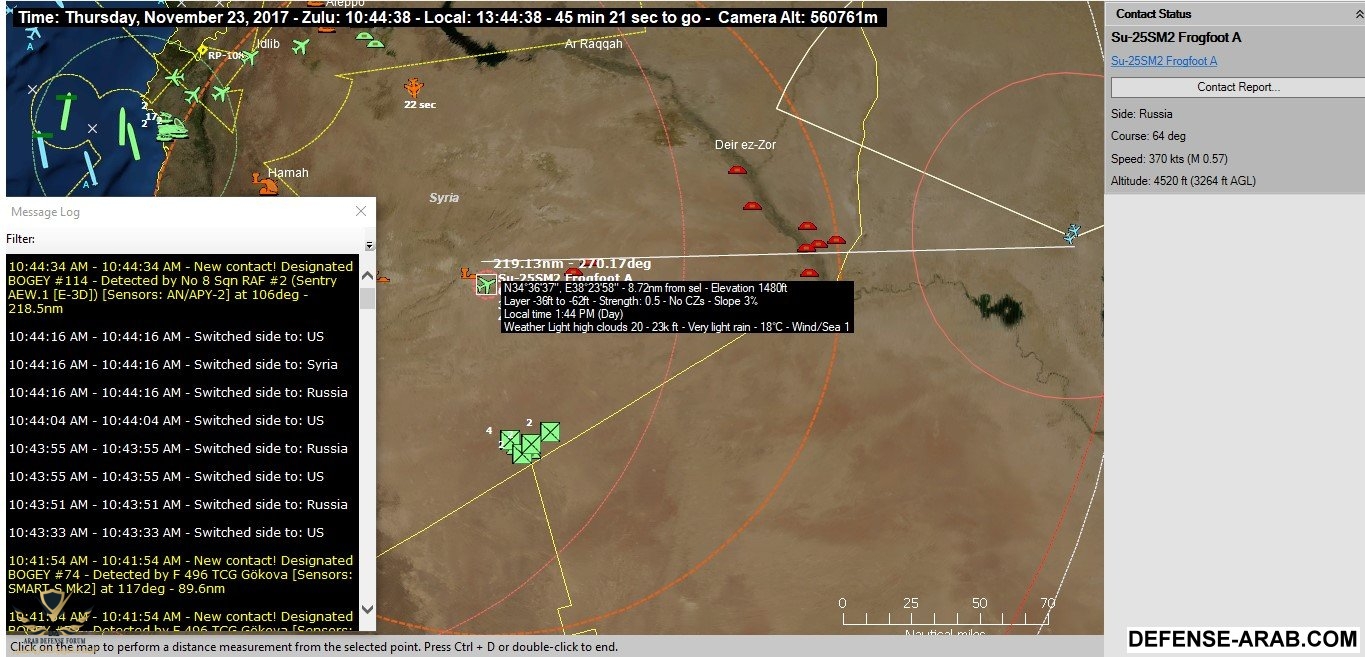This screenshot has width=1365, height=657.
Task: Select the green unit cluster labeled 17 at the coast
Action: point(172,128)
